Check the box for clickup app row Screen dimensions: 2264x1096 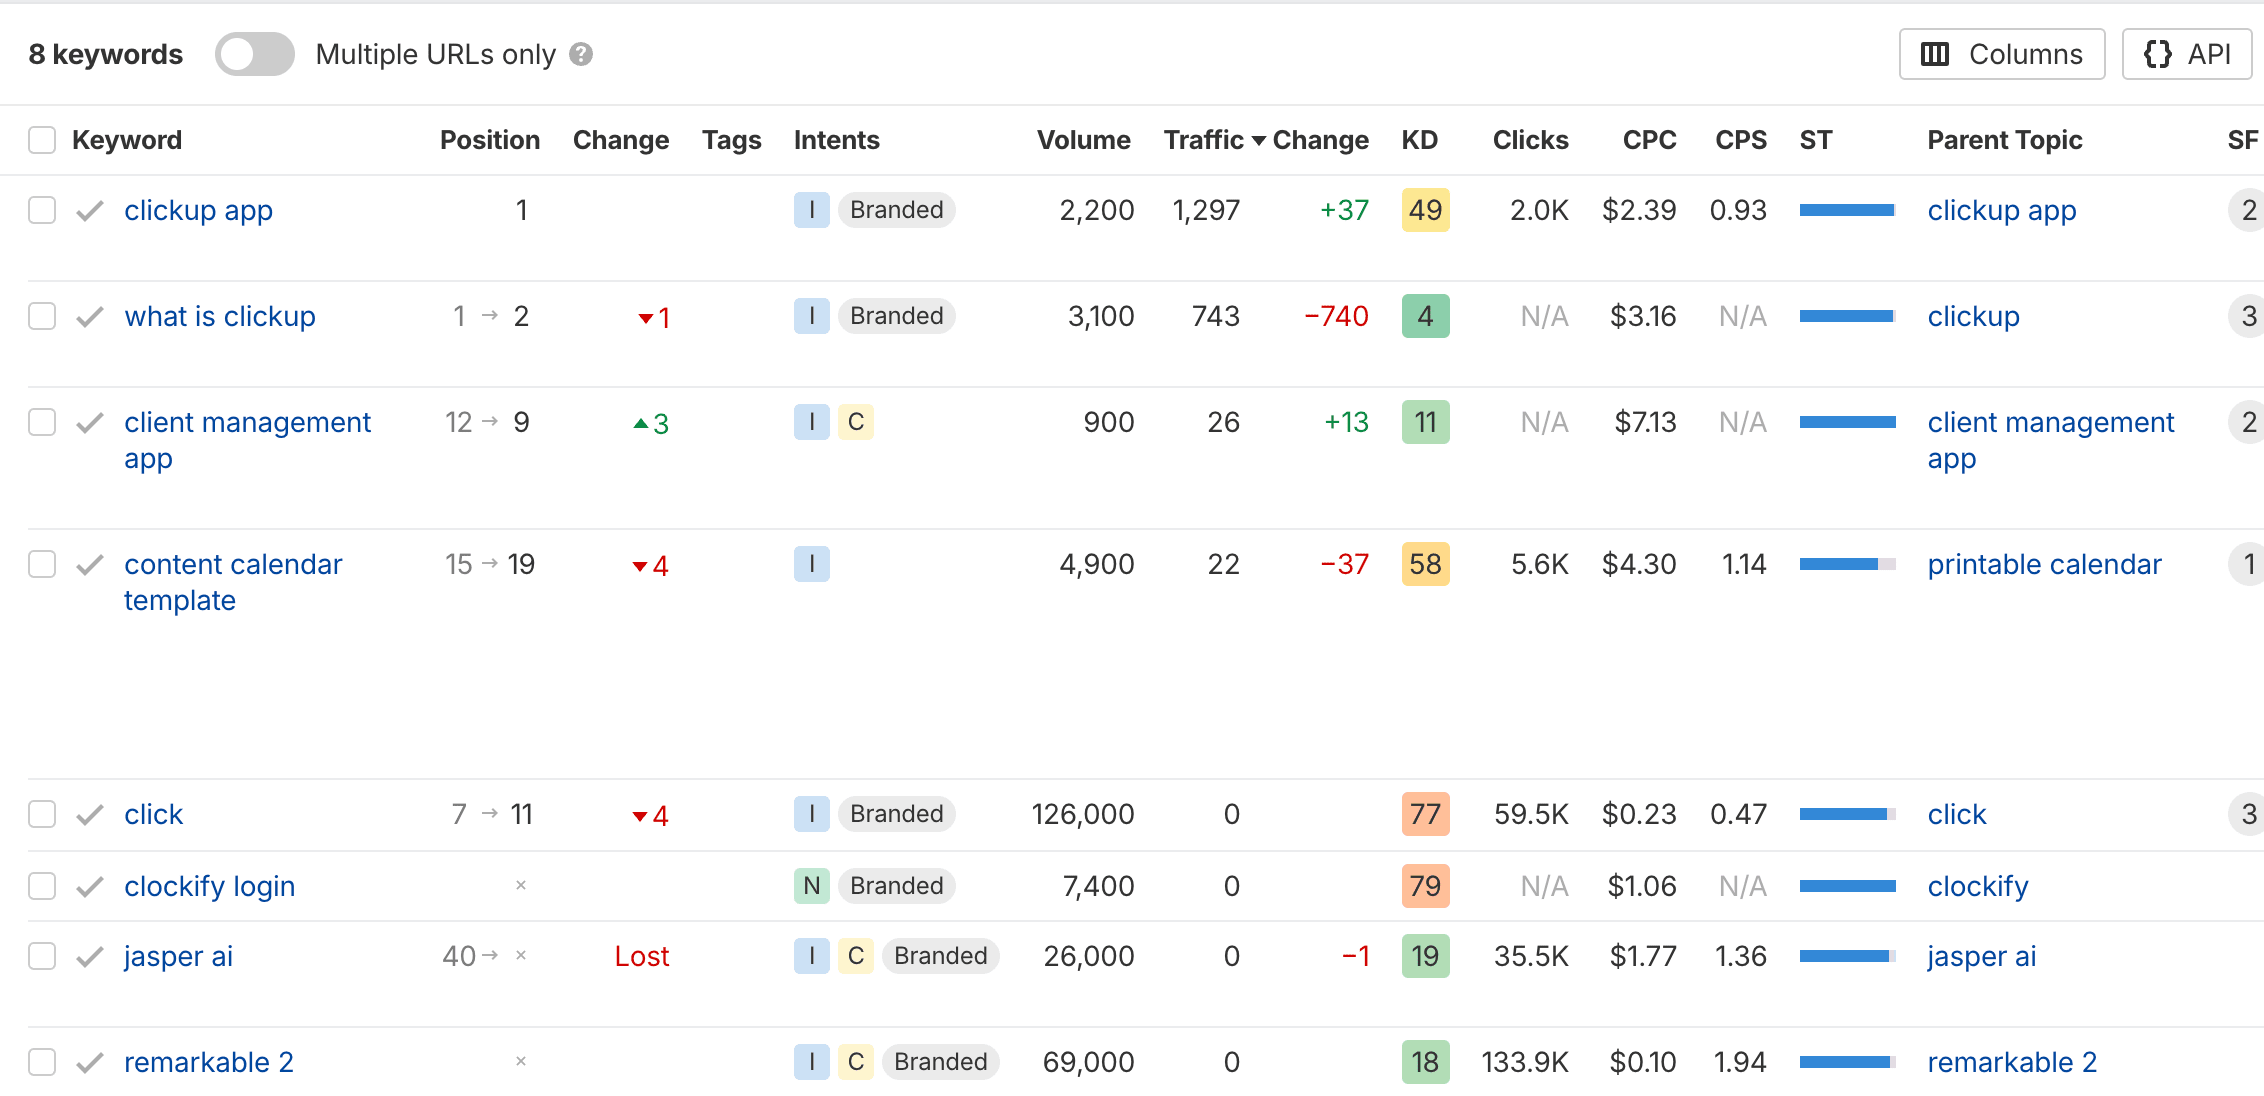(42, 210)
